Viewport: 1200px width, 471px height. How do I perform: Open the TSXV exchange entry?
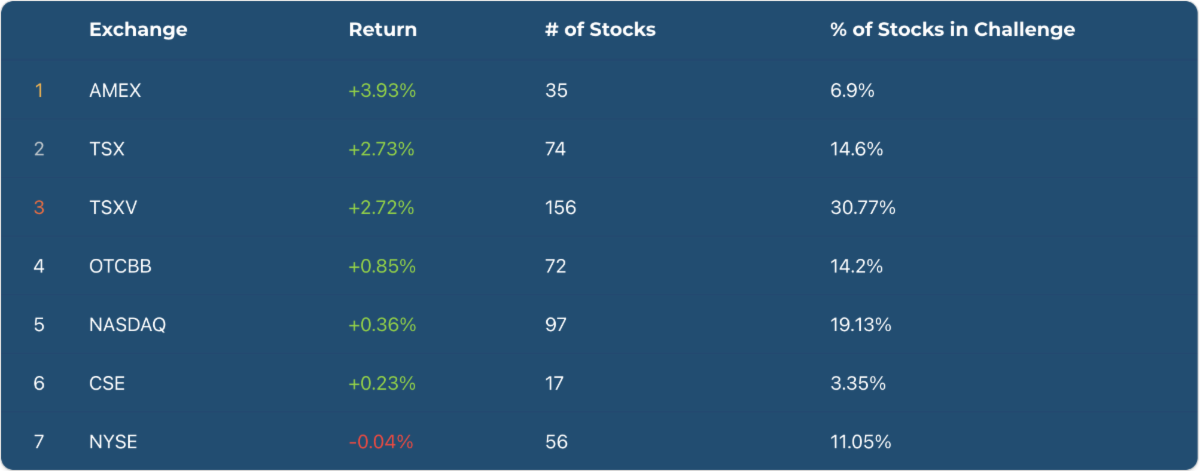(111, 208)
